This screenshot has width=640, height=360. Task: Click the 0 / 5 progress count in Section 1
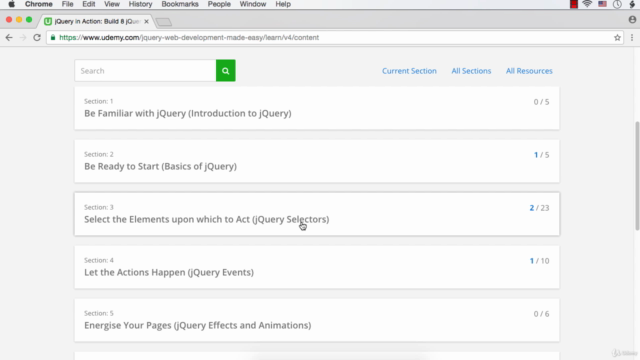click(x=541, y=102)
